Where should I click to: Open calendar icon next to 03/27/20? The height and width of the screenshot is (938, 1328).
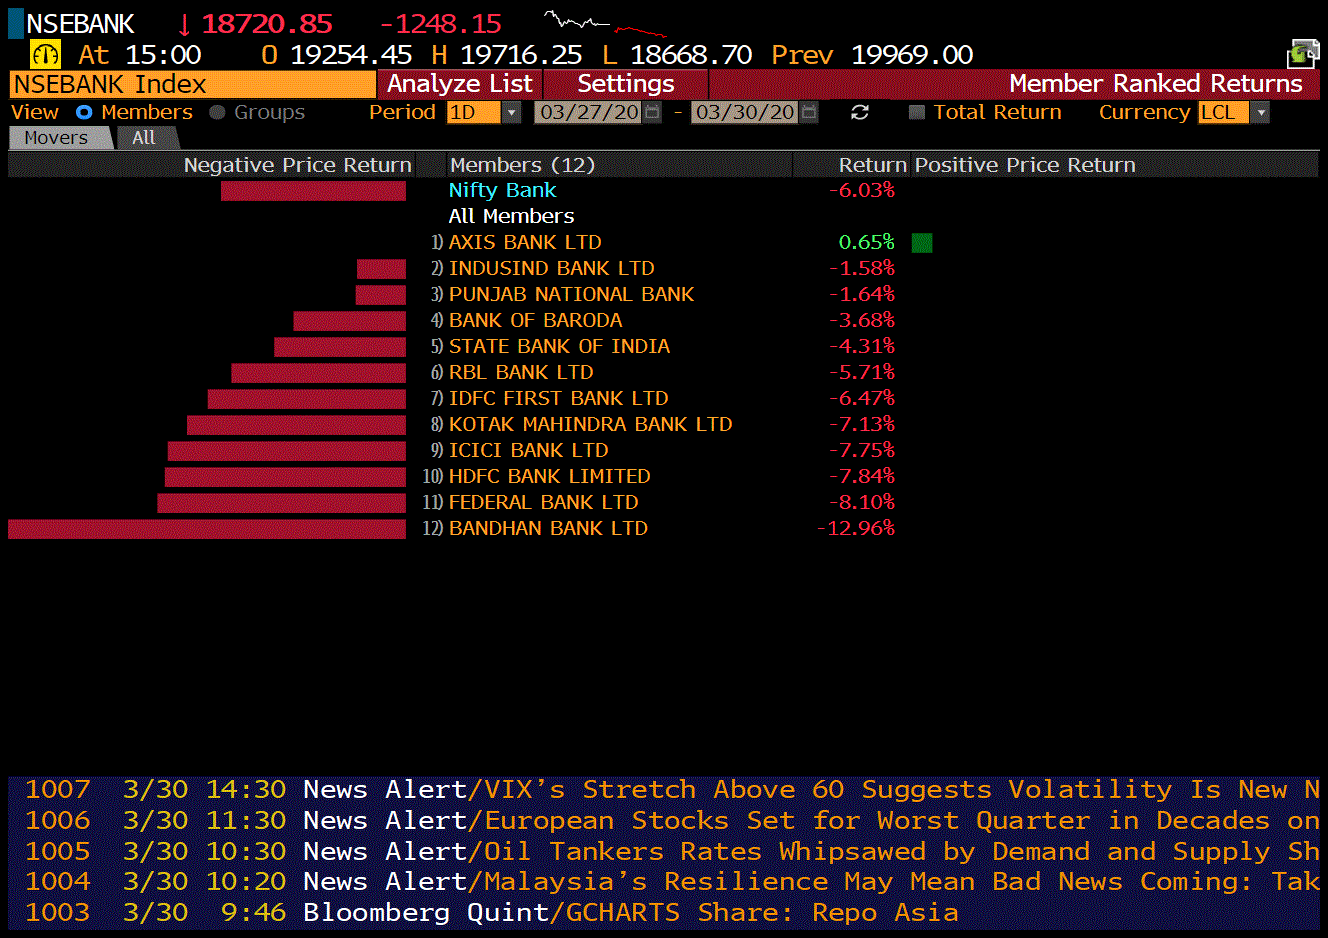click(652, 113)
